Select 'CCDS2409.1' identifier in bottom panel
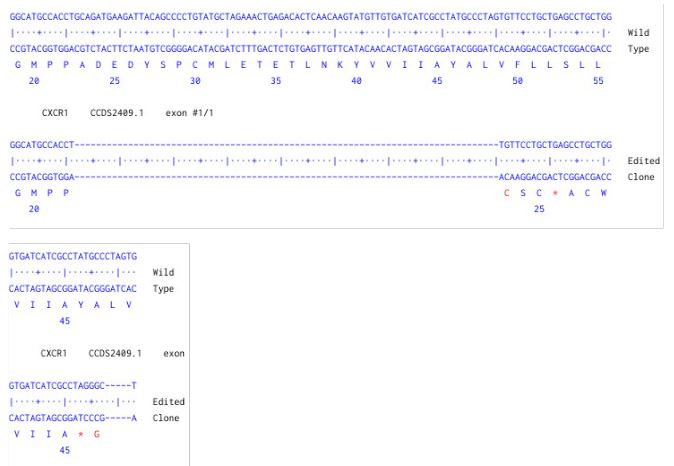 [x=115, y=353]
